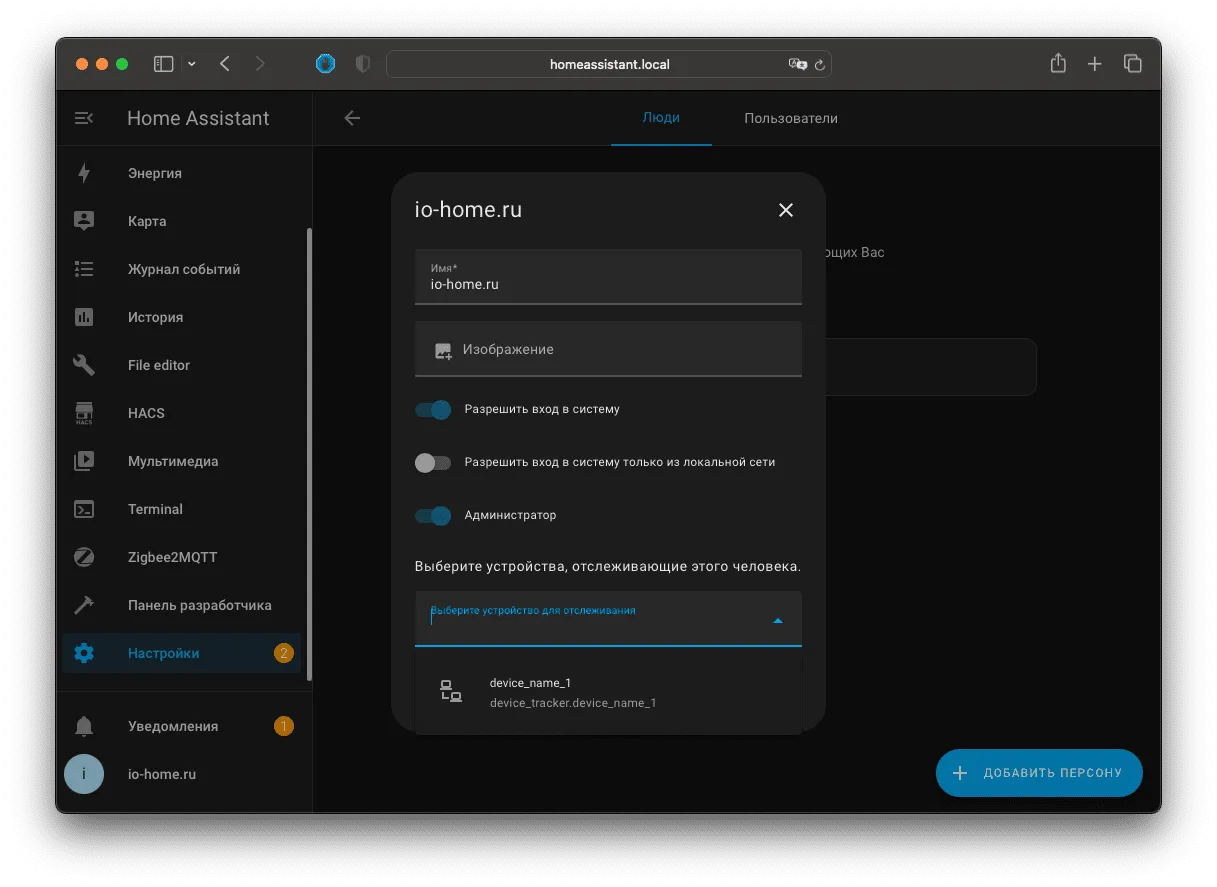Image resolution: width=1217 pixels, height=887 pixels.
Task: Enable login only from local network switch
Action: point(433,462)
